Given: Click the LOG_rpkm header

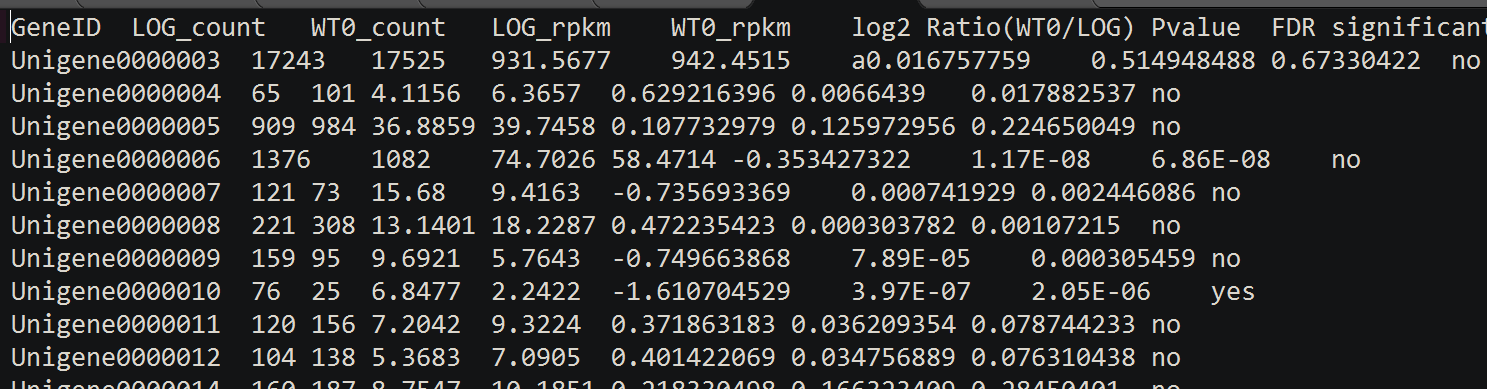Looking at the screenshot, I should click(551, 28).
